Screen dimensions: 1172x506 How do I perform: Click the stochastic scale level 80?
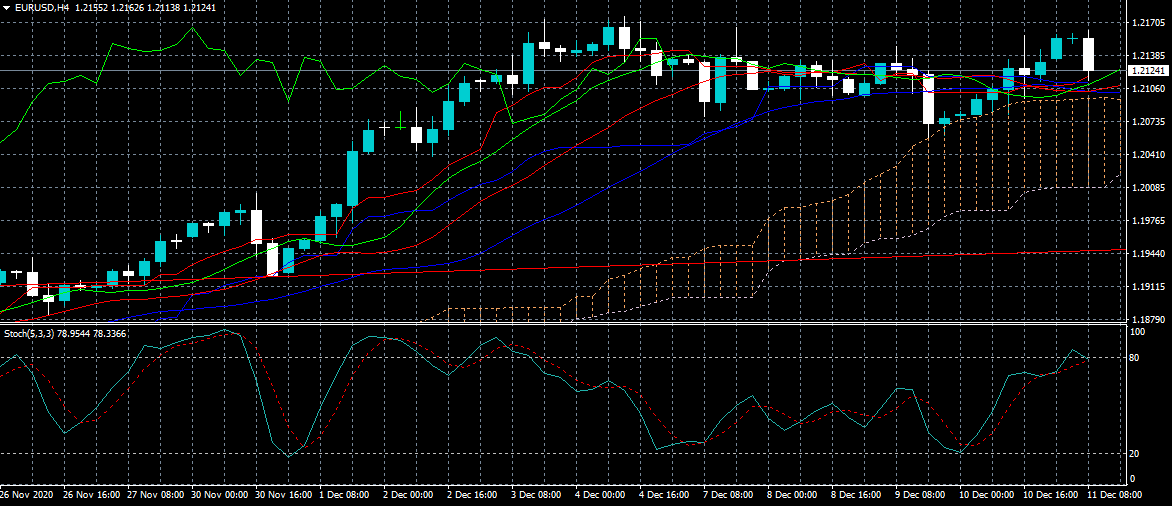[x=1136, y=358]
